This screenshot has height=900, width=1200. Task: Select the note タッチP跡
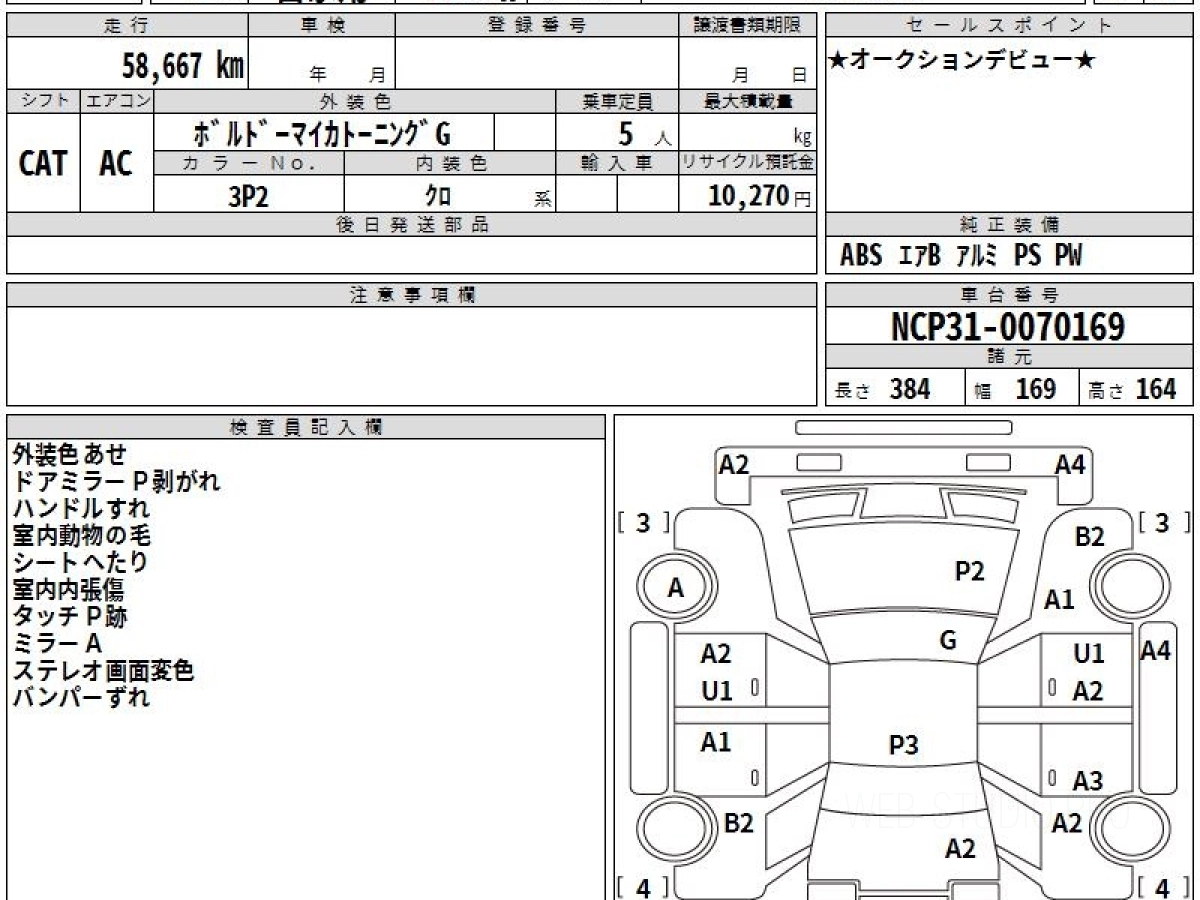click(x=70, y=617)
